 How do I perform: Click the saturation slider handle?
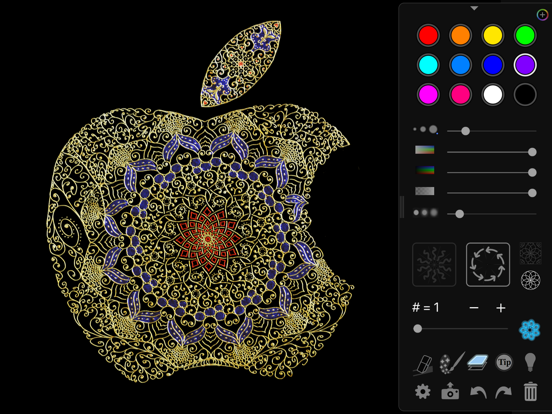[532, 152]
